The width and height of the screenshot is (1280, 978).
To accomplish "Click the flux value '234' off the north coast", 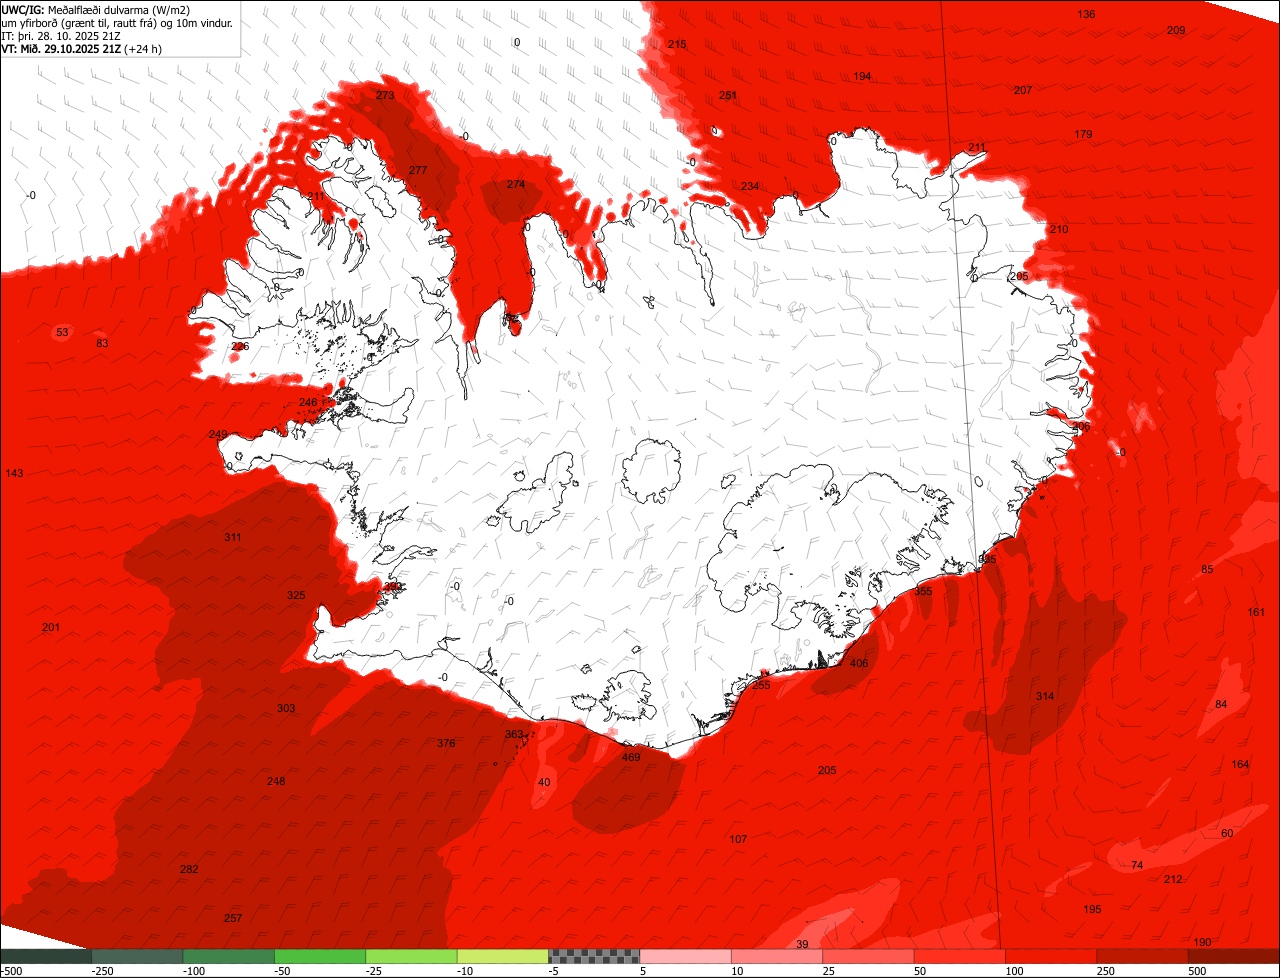I will [750, 186].
